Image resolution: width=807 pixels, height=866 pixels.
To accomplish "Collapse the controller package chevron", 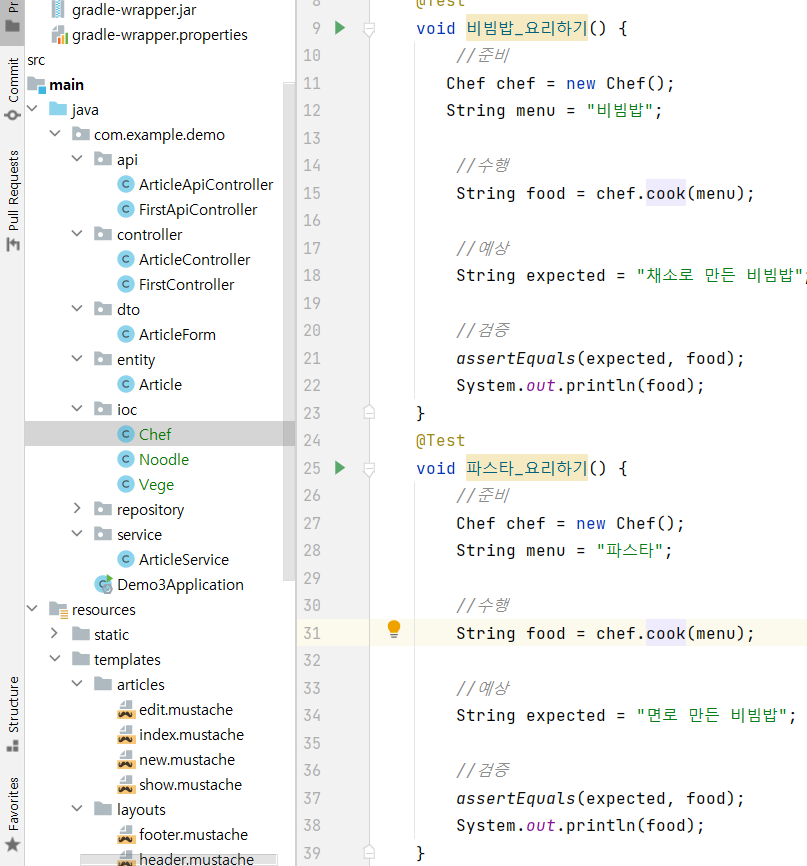I will point(77,234).
